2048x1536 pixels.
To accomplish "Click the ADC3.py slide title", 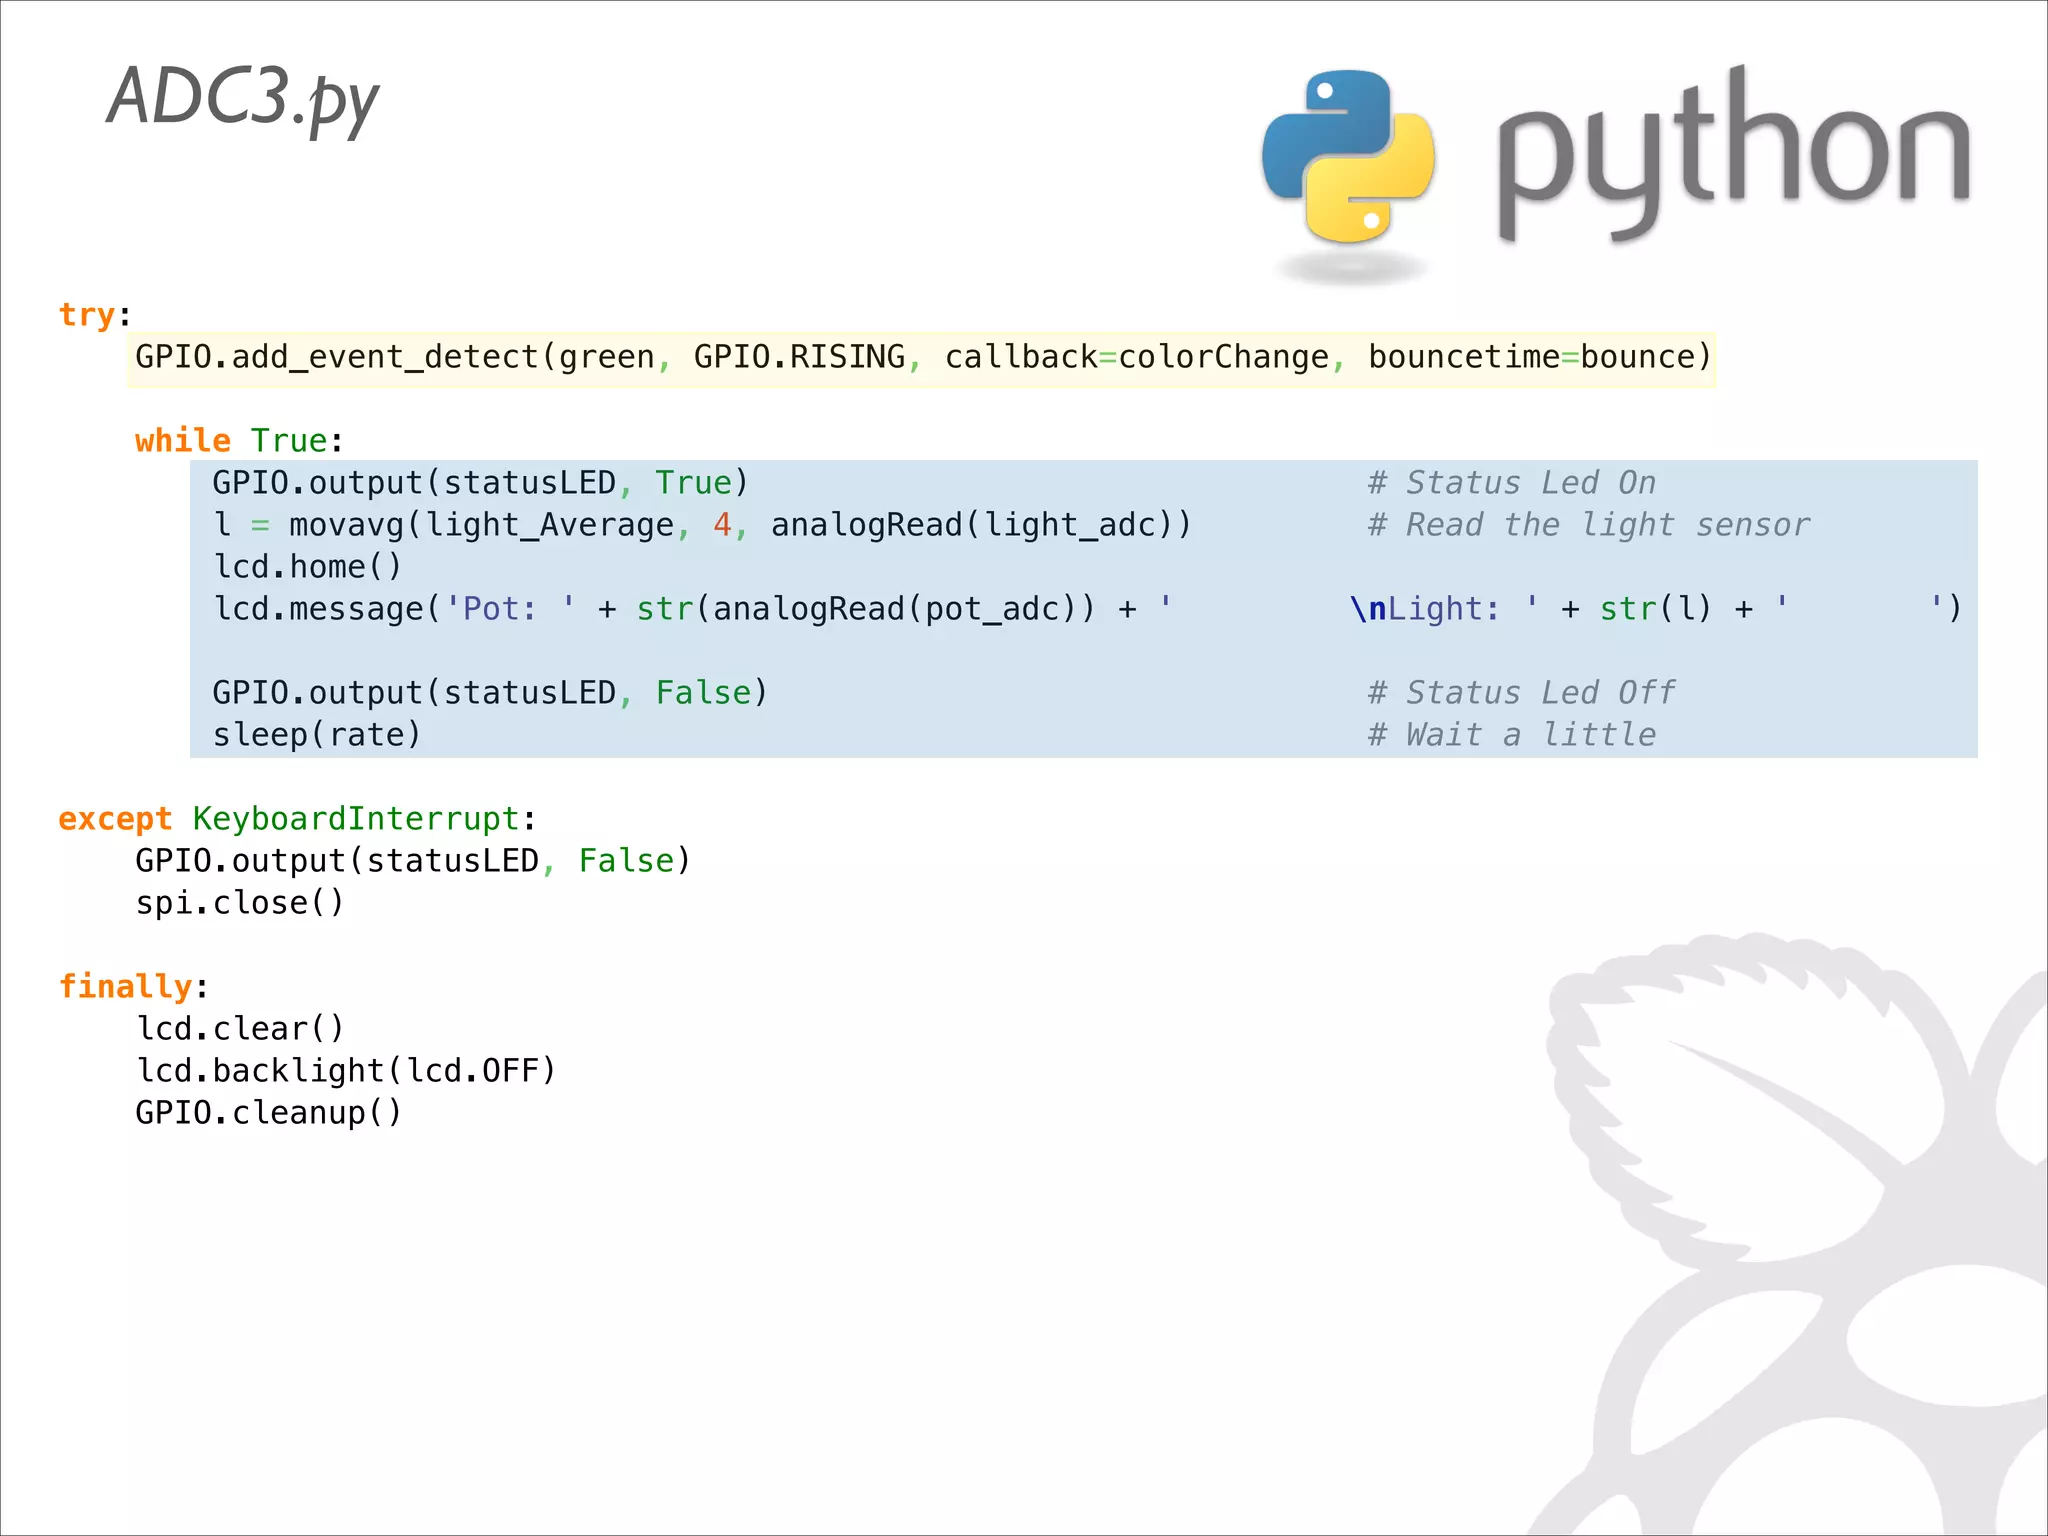I will pos(242,99).
